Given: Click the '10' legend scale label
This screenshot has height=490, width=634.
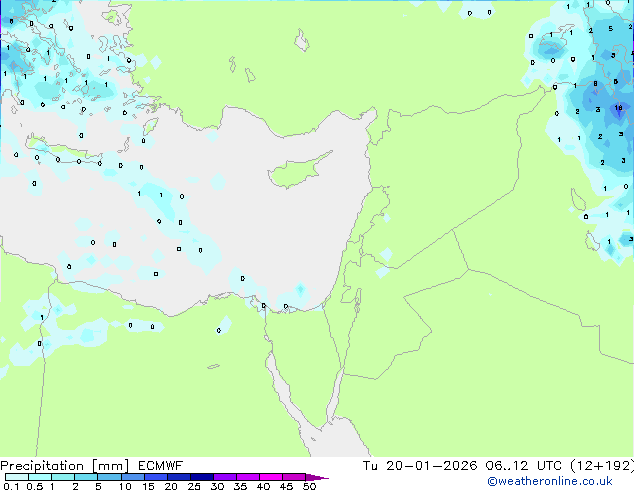Looking at the screenshot, I should click(125, 486).
